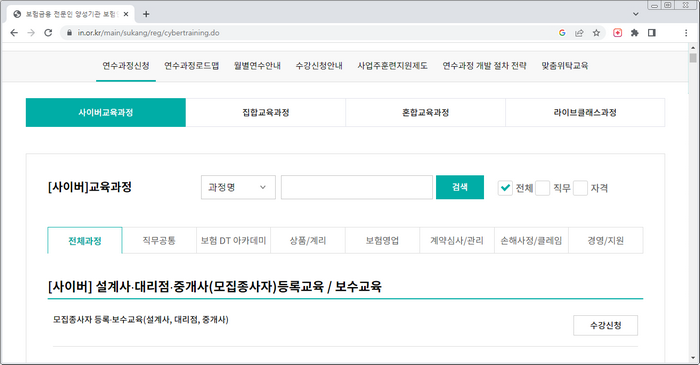Screen dimensions: 700x365
Task: Open the Chrome three-dot menu
Action: point(686,33)
